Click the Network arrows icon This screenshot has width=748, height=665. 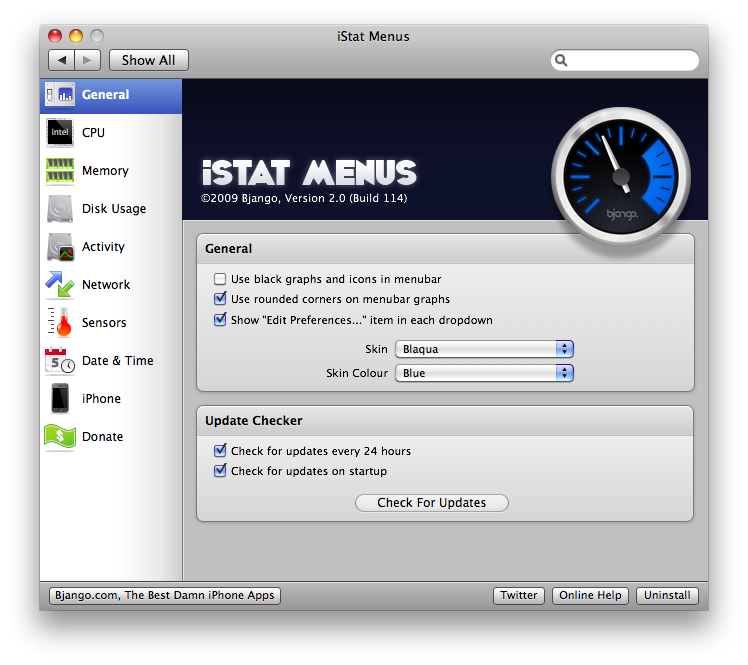(60, 284)
